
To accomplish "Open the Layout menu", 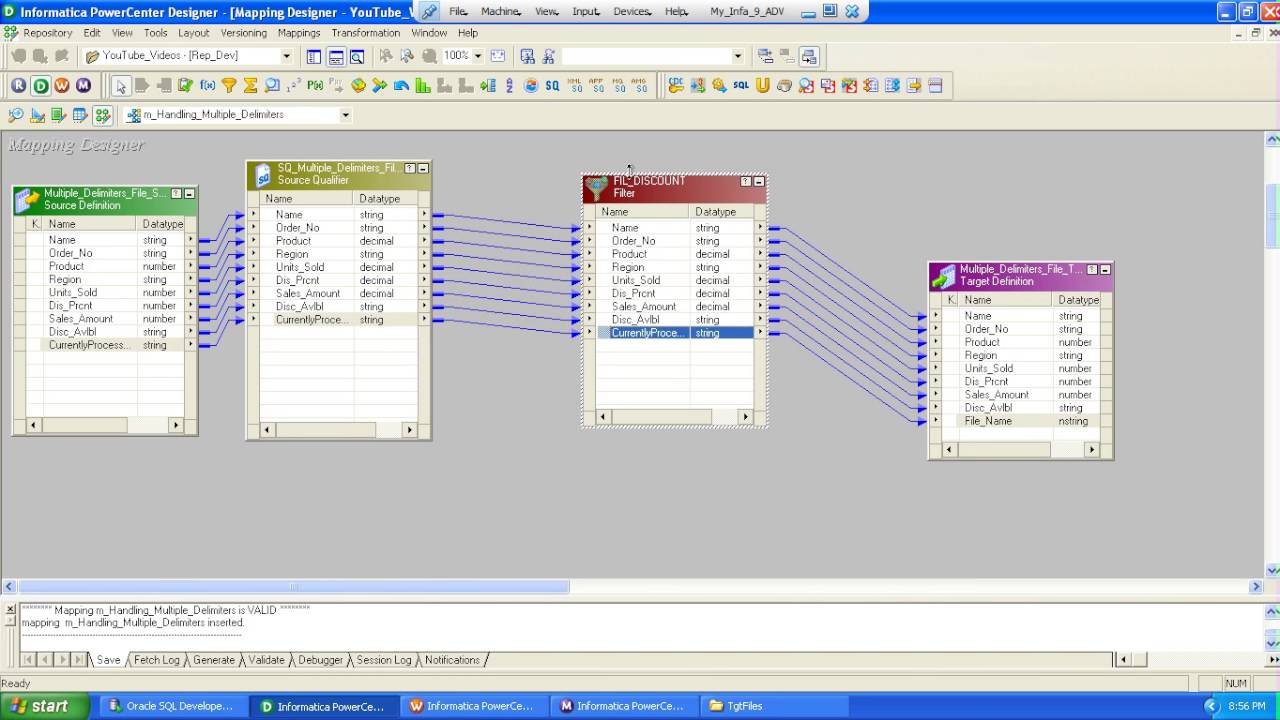I will 194,33.
